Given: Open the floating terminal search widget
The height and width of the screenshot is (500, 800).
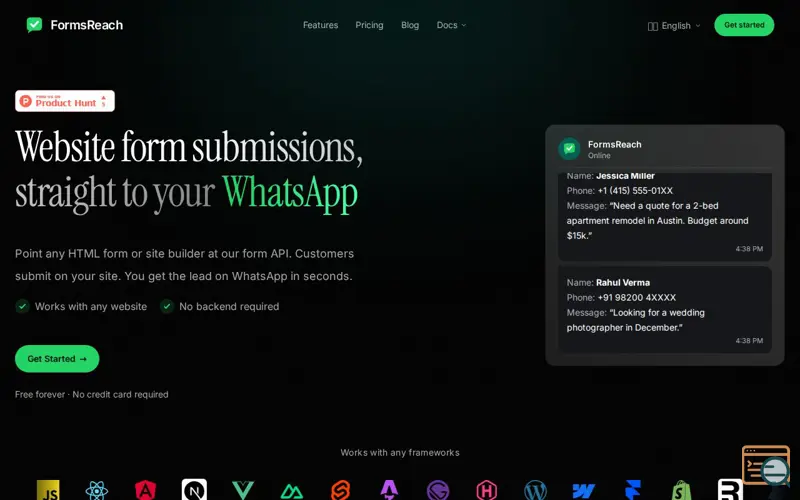Looking at the screenshot, I should click(766, 465).
